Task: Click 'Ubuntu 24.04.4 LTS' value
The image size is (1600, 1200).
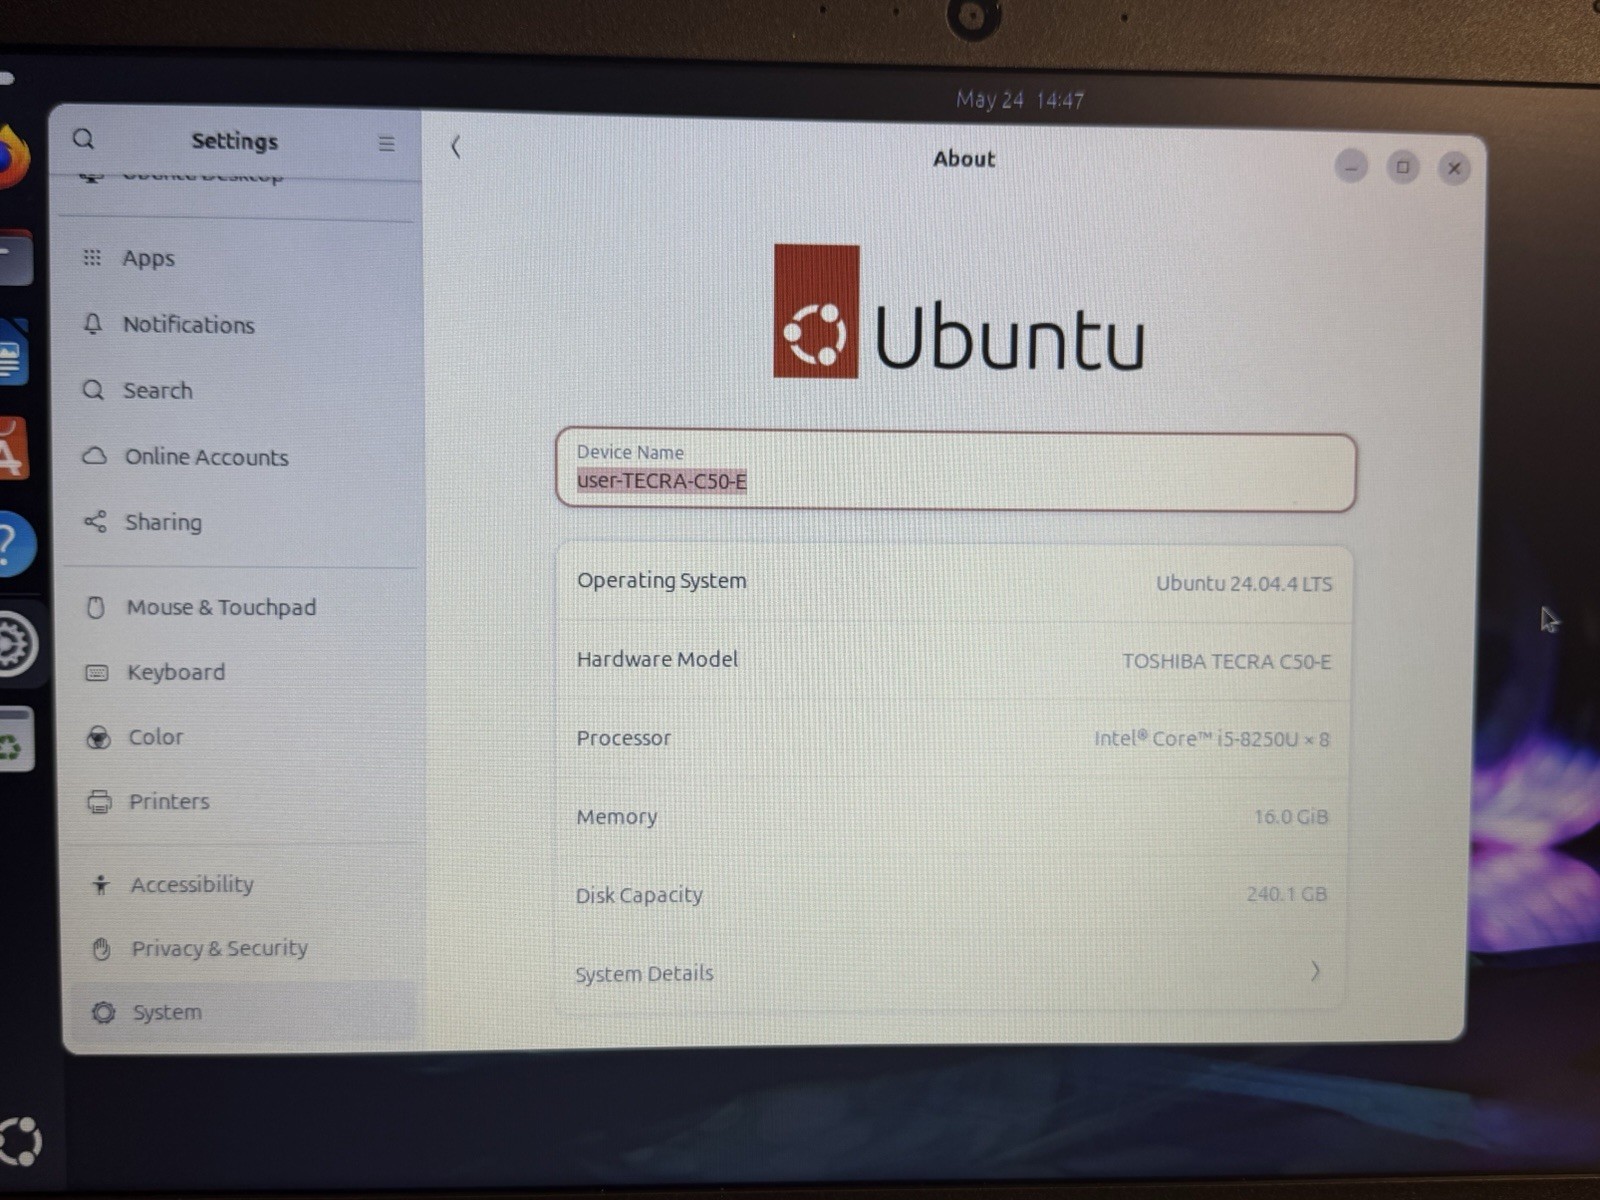Action: click(1244, 584)
